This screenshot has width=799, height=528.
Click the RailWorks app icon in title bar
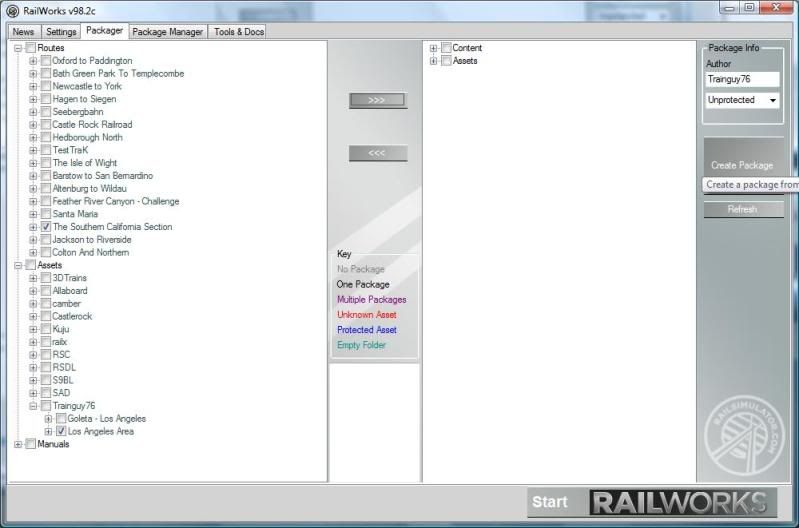[x=12, y=10]
